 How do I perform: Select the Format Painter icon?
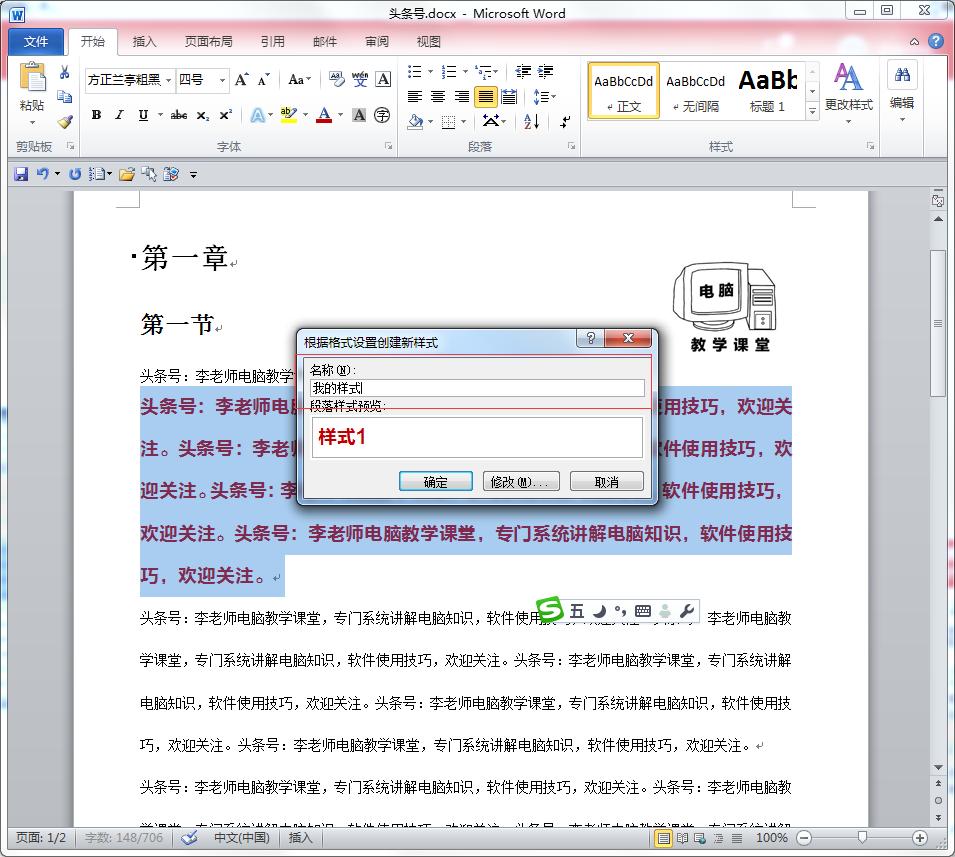tap(63, 122)
